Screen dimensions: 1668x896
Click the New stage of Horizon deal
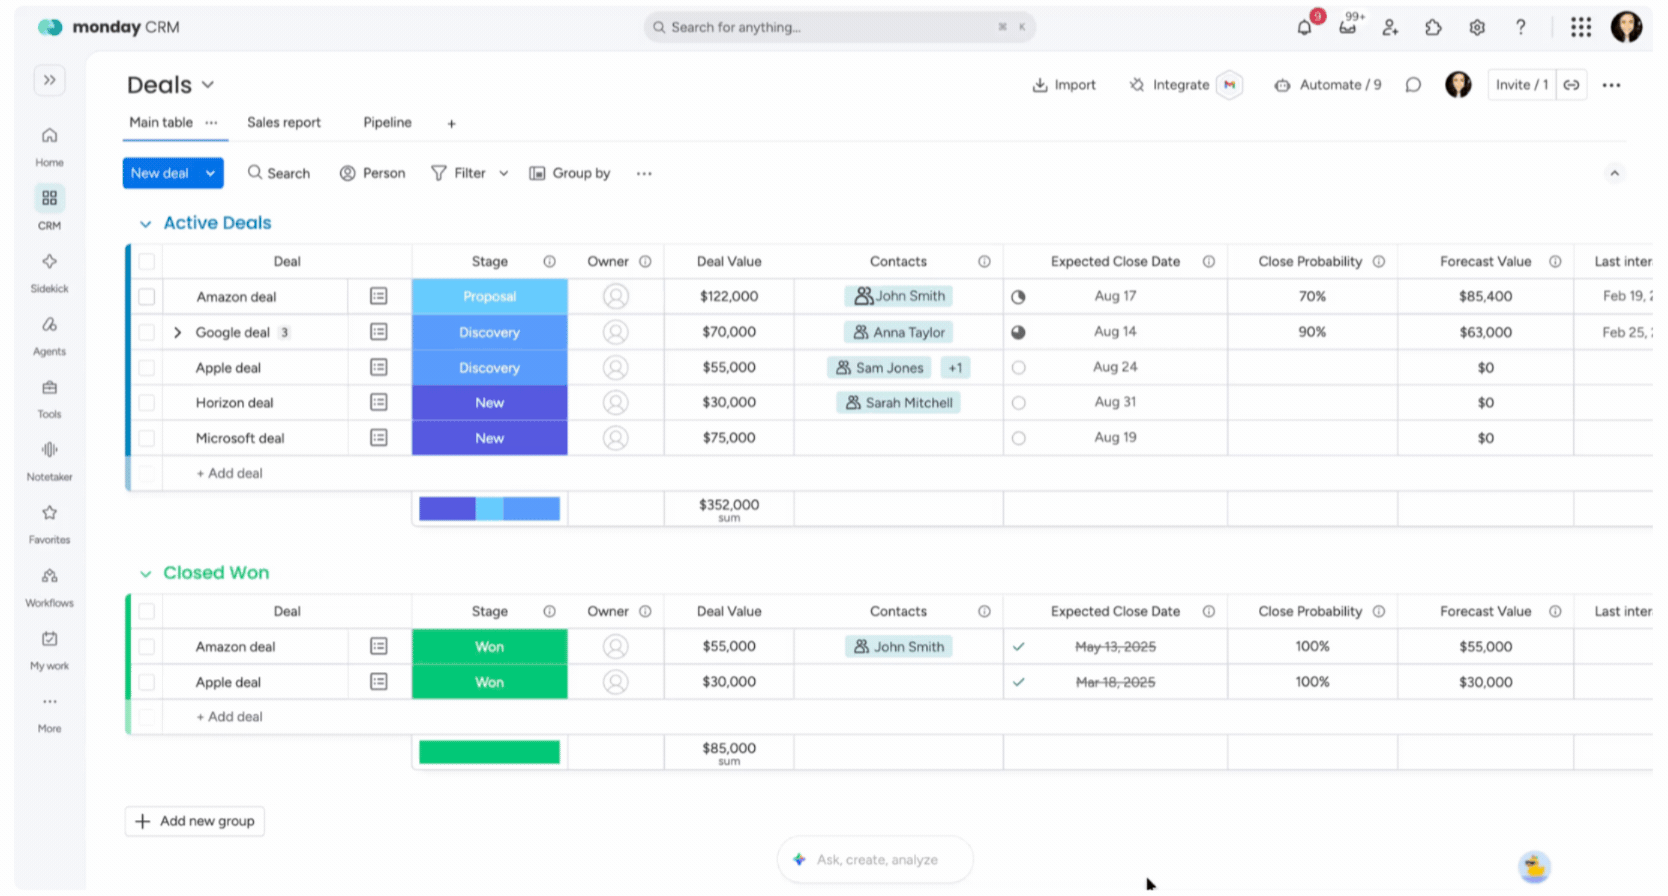490,402
